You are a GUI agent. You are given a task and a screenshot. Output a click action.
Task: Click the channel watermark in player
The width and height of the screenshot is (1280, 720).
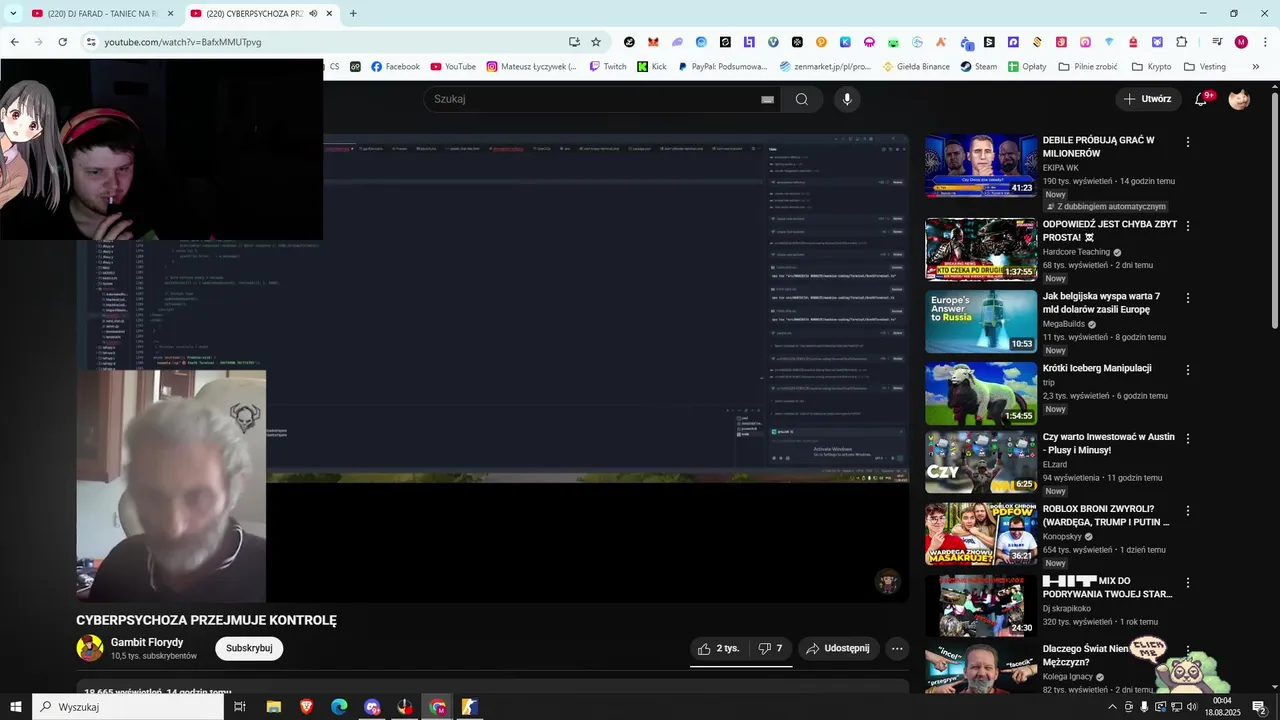tap(887, 581)
